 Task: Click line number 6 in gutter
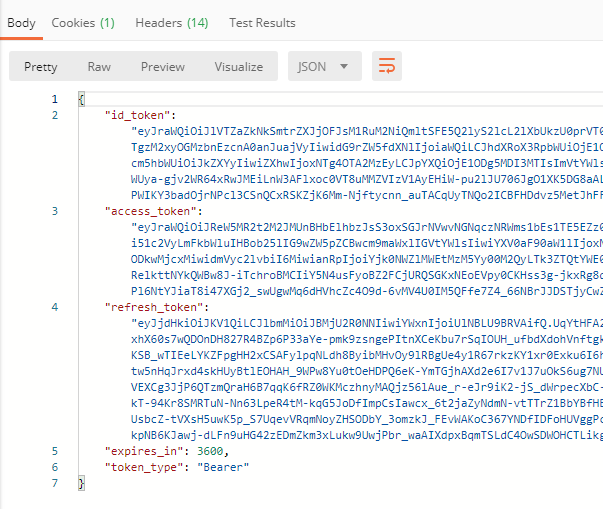(55, 467)
